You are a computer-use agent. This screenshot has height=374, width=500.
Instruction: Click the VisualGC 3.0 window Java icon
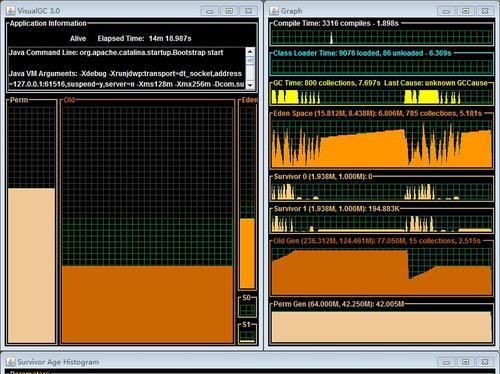[x=11, y=11]
